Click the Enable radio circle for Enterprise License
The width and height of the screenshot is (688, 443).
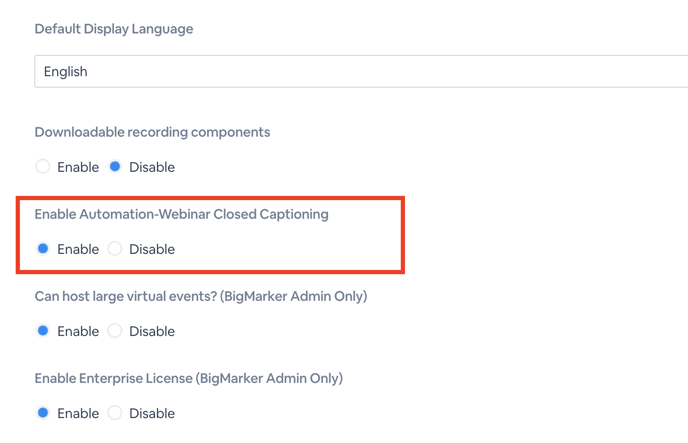click(43, 413)
